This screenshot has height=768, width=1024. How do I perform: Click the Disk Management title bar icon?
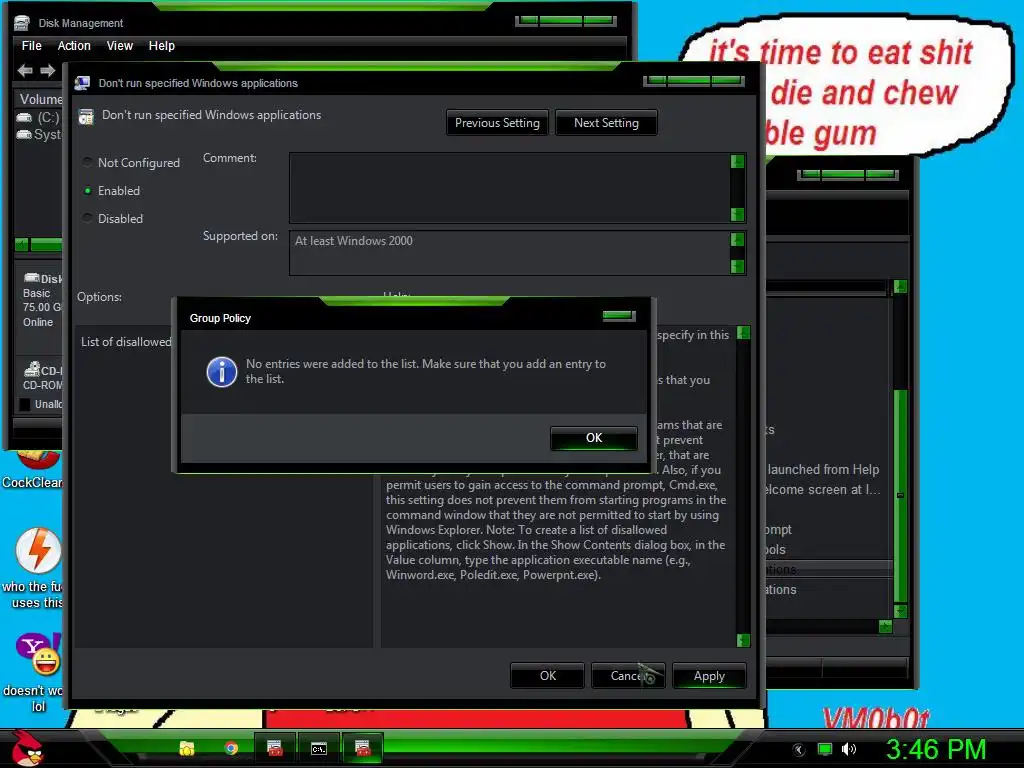[x=22, y=23]
